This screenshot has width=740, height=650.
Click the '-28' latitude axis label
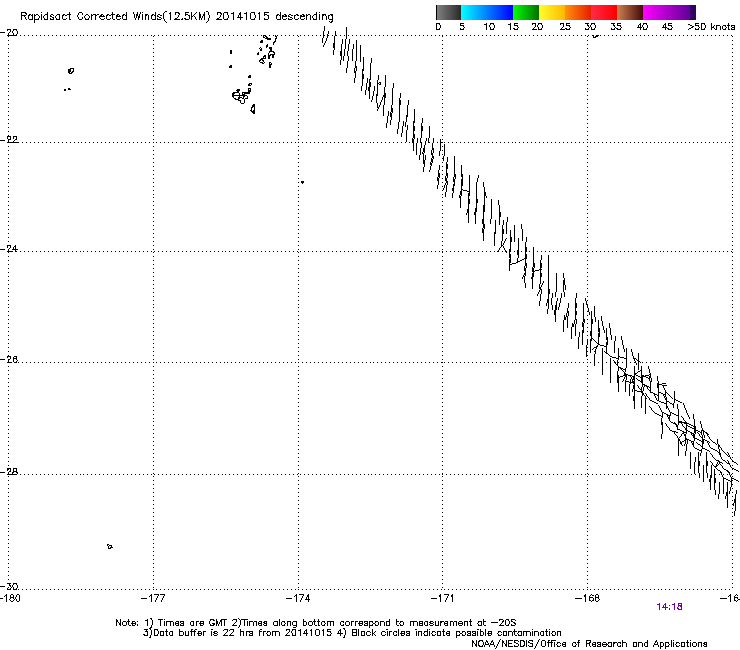(9, 472)
